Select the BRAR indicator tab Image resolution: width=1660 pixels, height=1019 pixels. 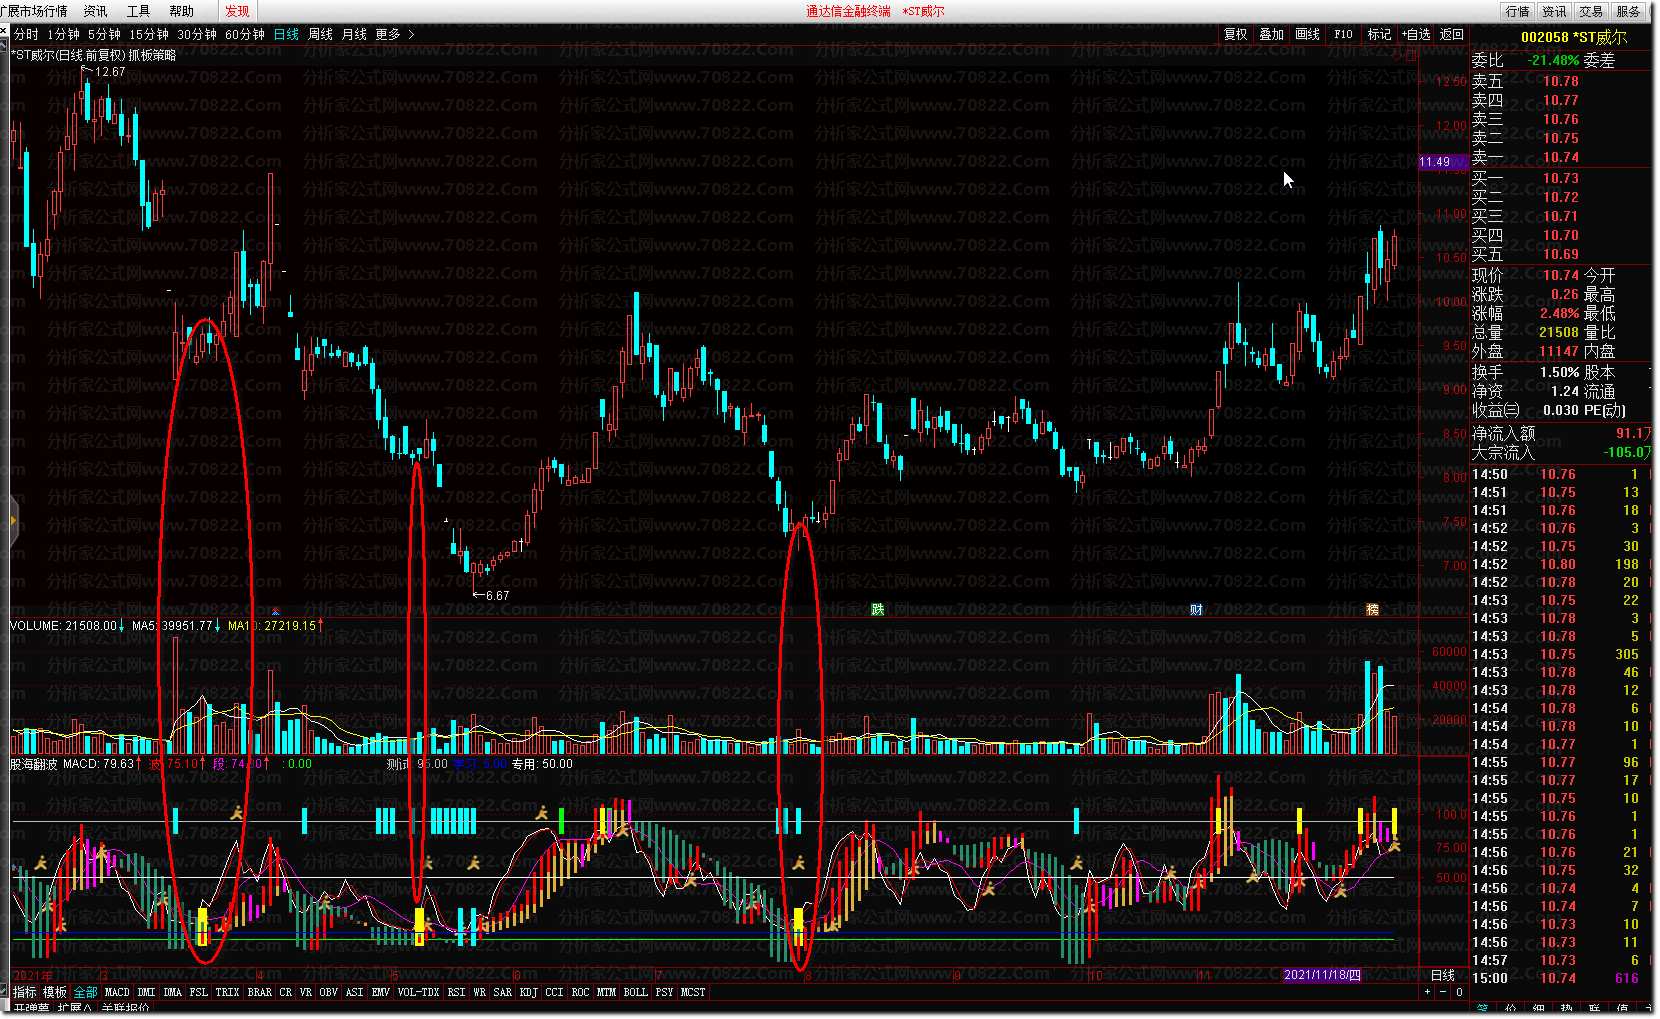pyautogui.click(x=260, y=992)
